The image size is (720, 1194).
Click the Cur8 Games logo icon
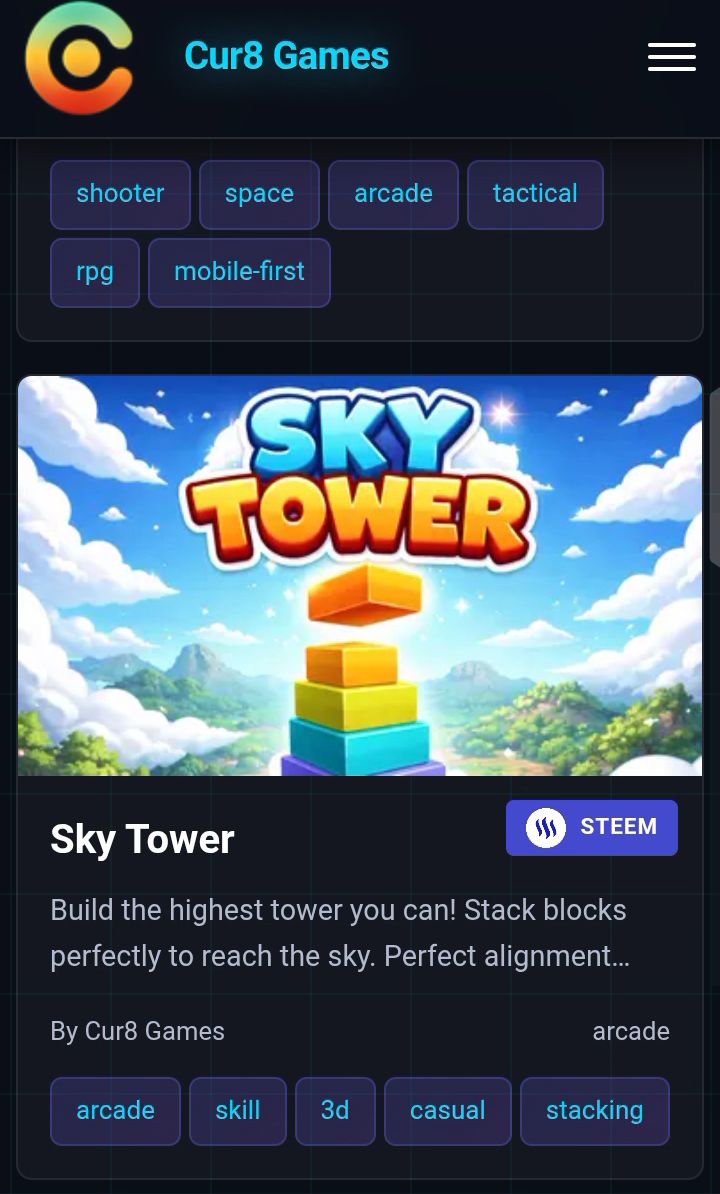click(79, 58)
